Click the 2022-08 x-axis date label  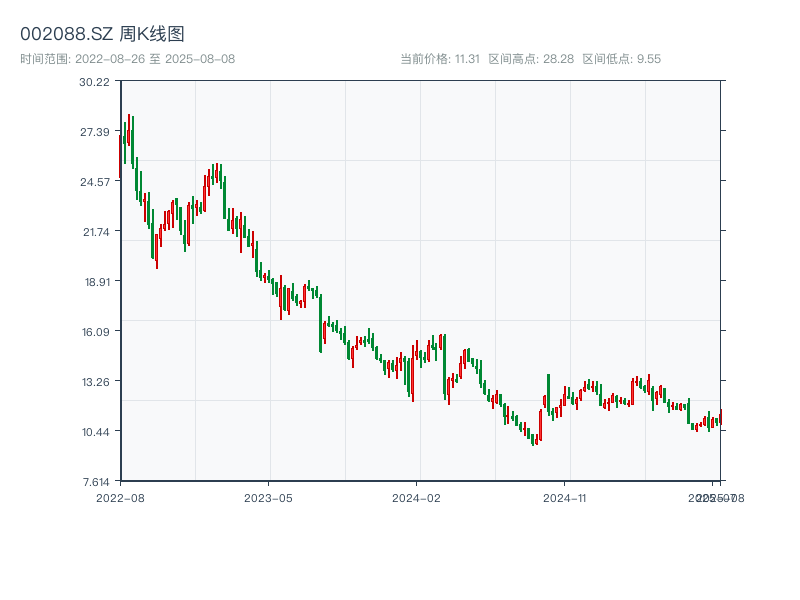pos(120,497)
